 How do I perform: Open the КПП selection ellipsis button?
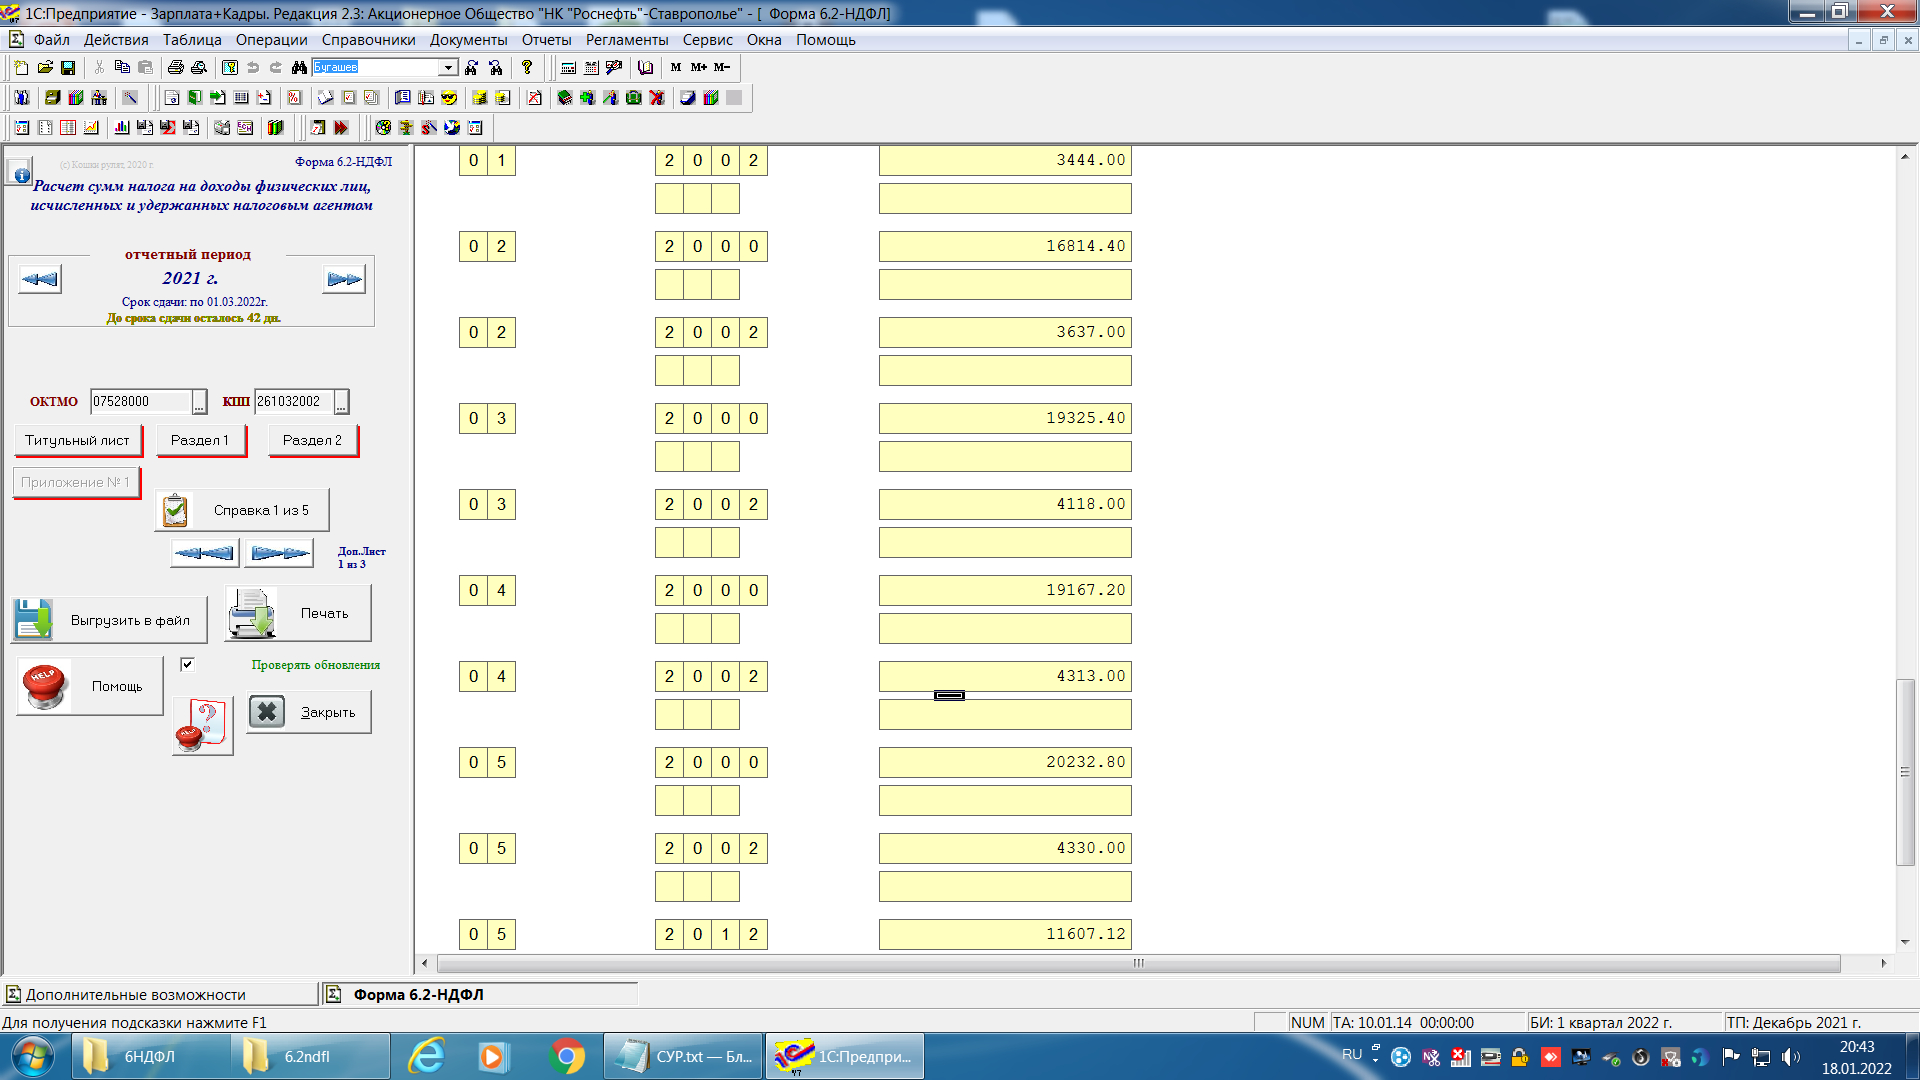point(342,402)
